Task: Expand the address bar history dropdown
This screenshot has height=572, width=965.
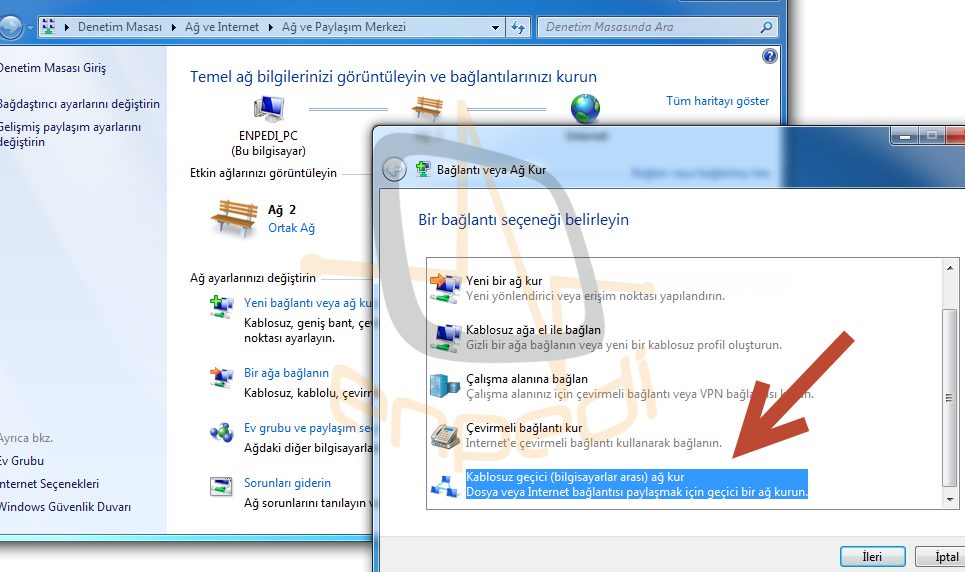Action: coord(495,28)
